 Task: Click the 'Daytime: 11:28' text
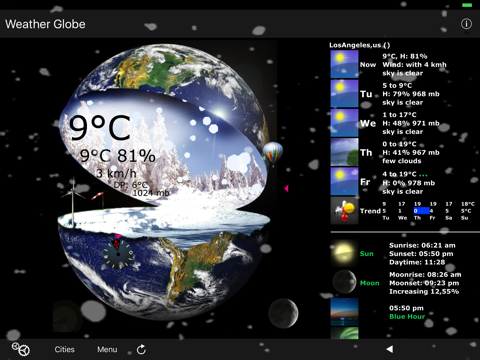click(417, 262)
